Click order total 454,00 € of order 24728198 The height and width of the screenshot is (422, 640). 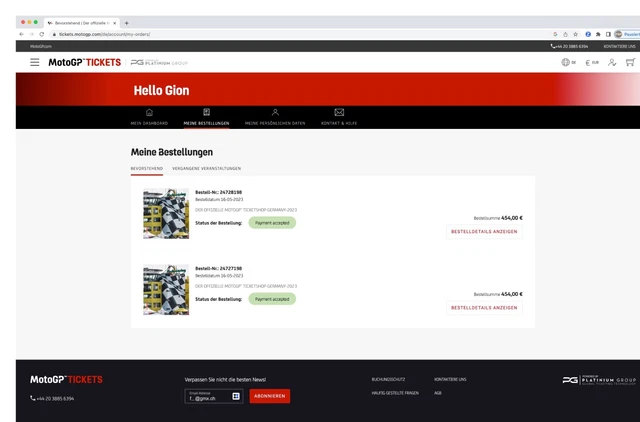(512, 218)
